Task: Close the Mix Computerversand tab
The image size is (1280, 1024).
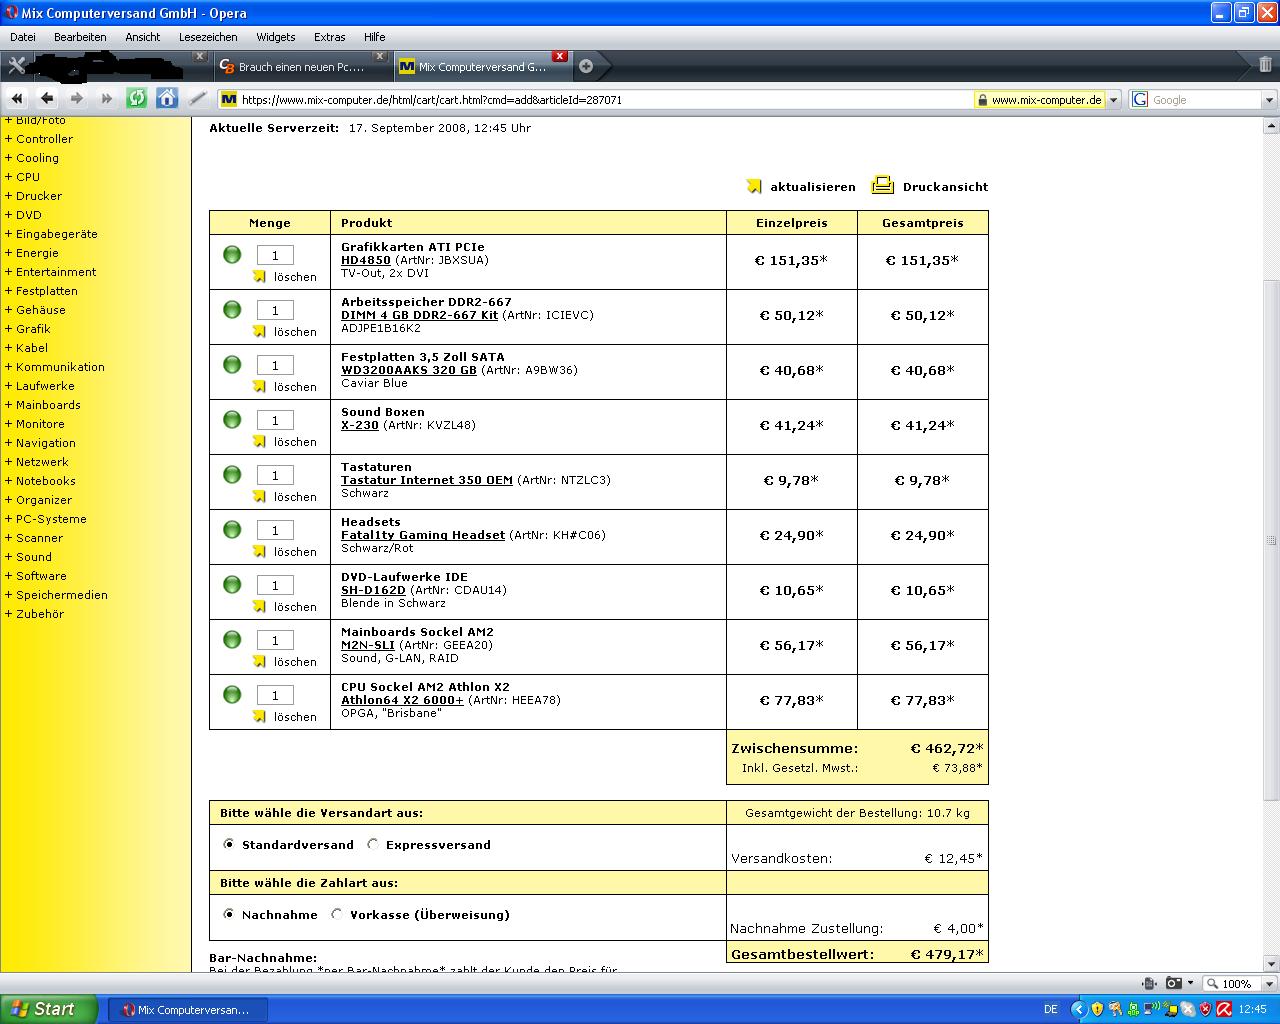Action: pyautogui.click(x=560, y=56)
